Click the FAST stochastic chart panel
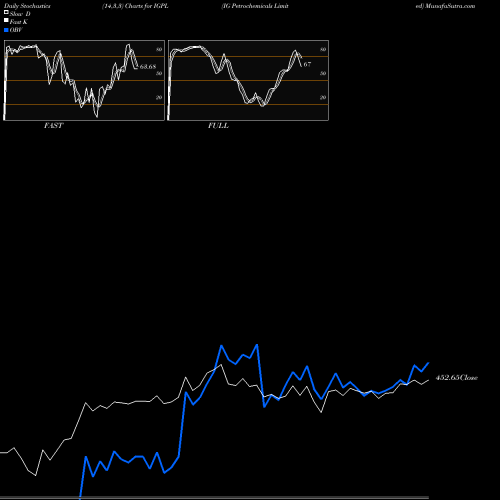500x500 pixels. (x=84, y=80)
